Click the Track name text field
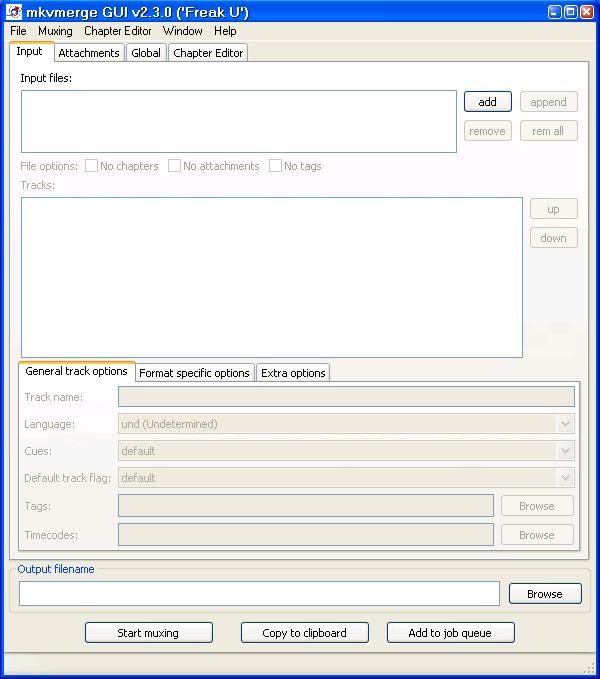600x679 pixels. pos(346,397)
